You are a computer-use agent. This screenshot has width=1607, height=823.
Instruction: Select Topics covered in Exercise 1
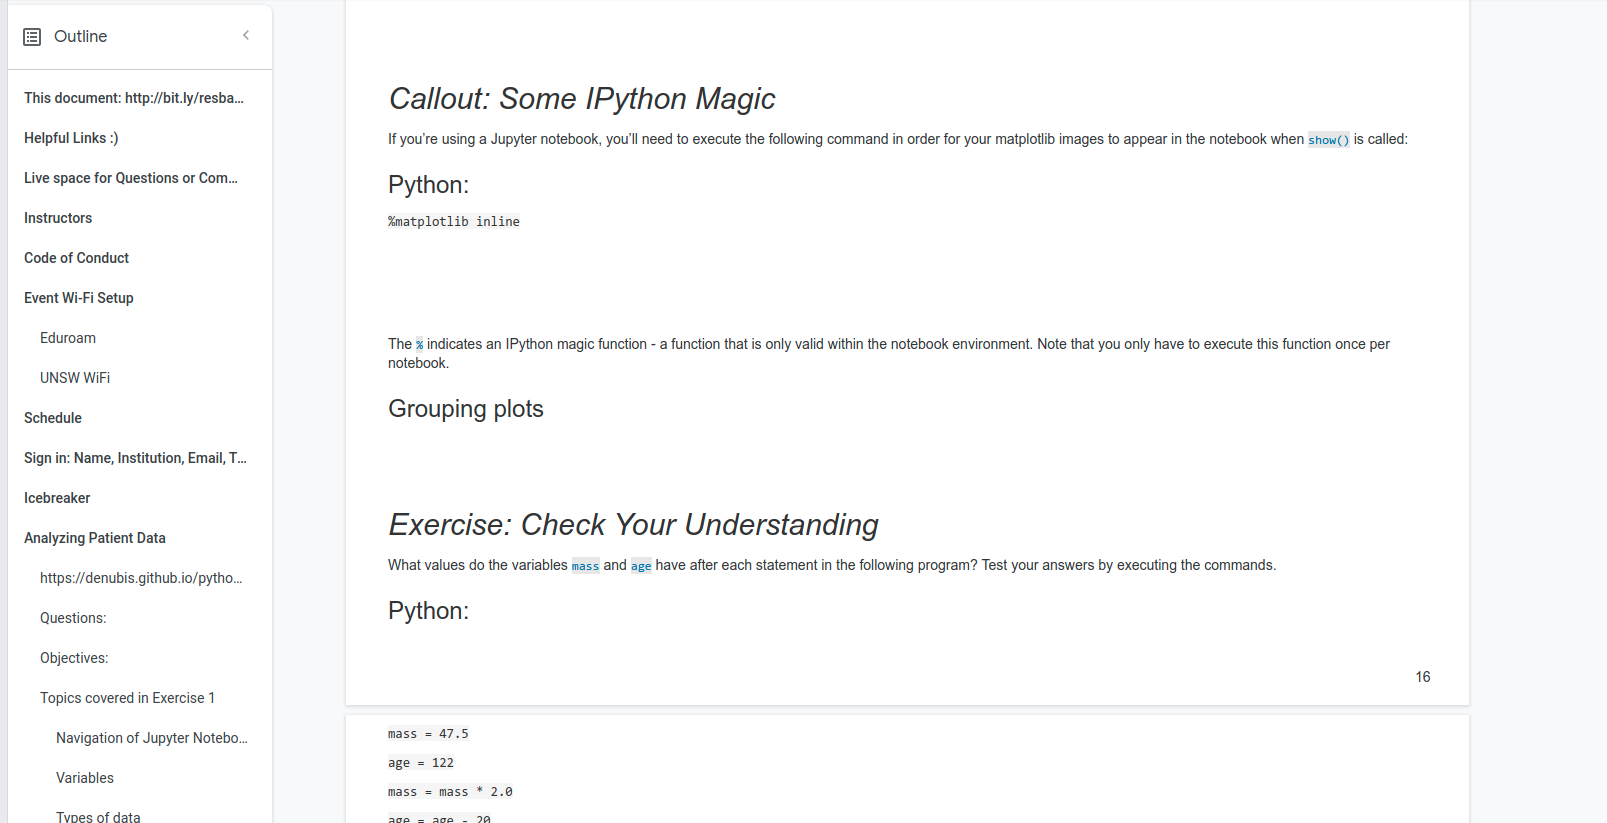127,698
